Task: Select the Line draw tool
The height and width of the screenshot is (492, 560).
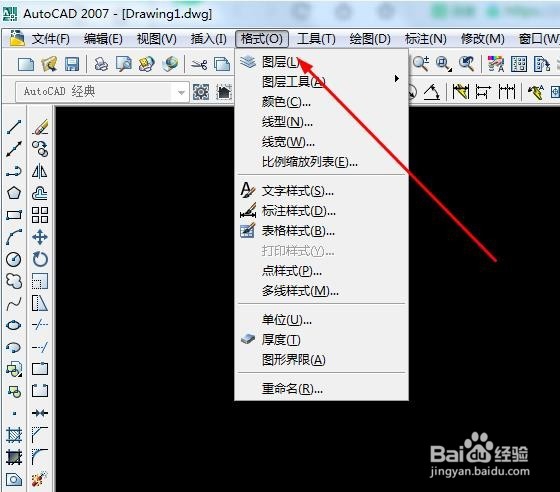Action: [x=14, y=127]
